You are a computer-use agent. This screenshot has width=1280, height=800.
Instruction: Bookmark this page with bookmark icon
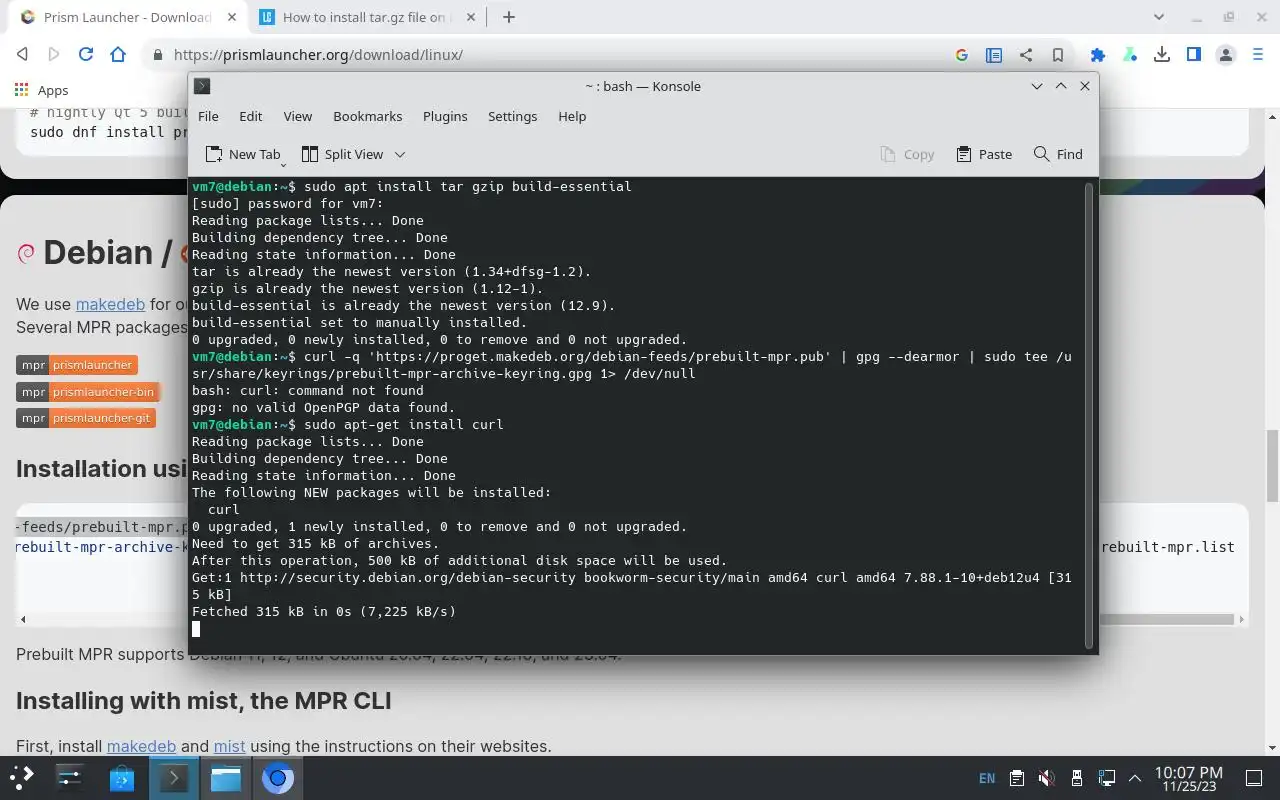coord(1058,55)
